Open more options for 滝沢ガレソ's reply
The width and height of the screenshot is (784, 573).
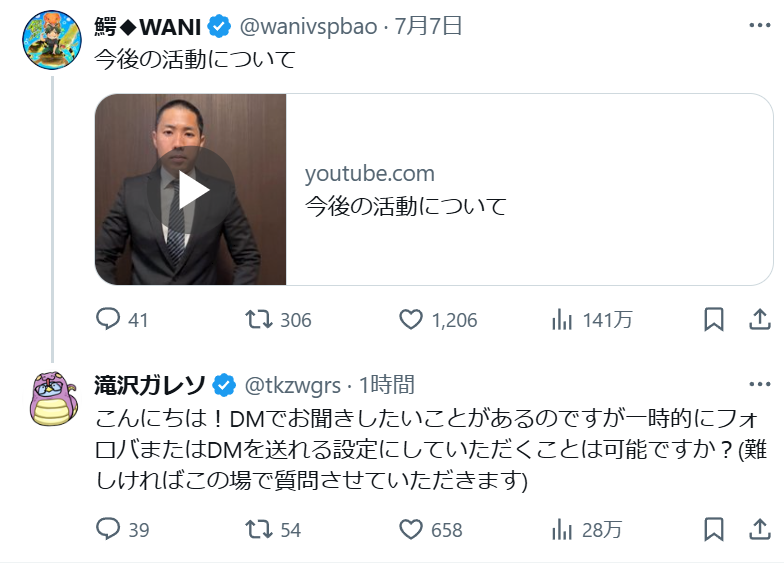(760, 384)
